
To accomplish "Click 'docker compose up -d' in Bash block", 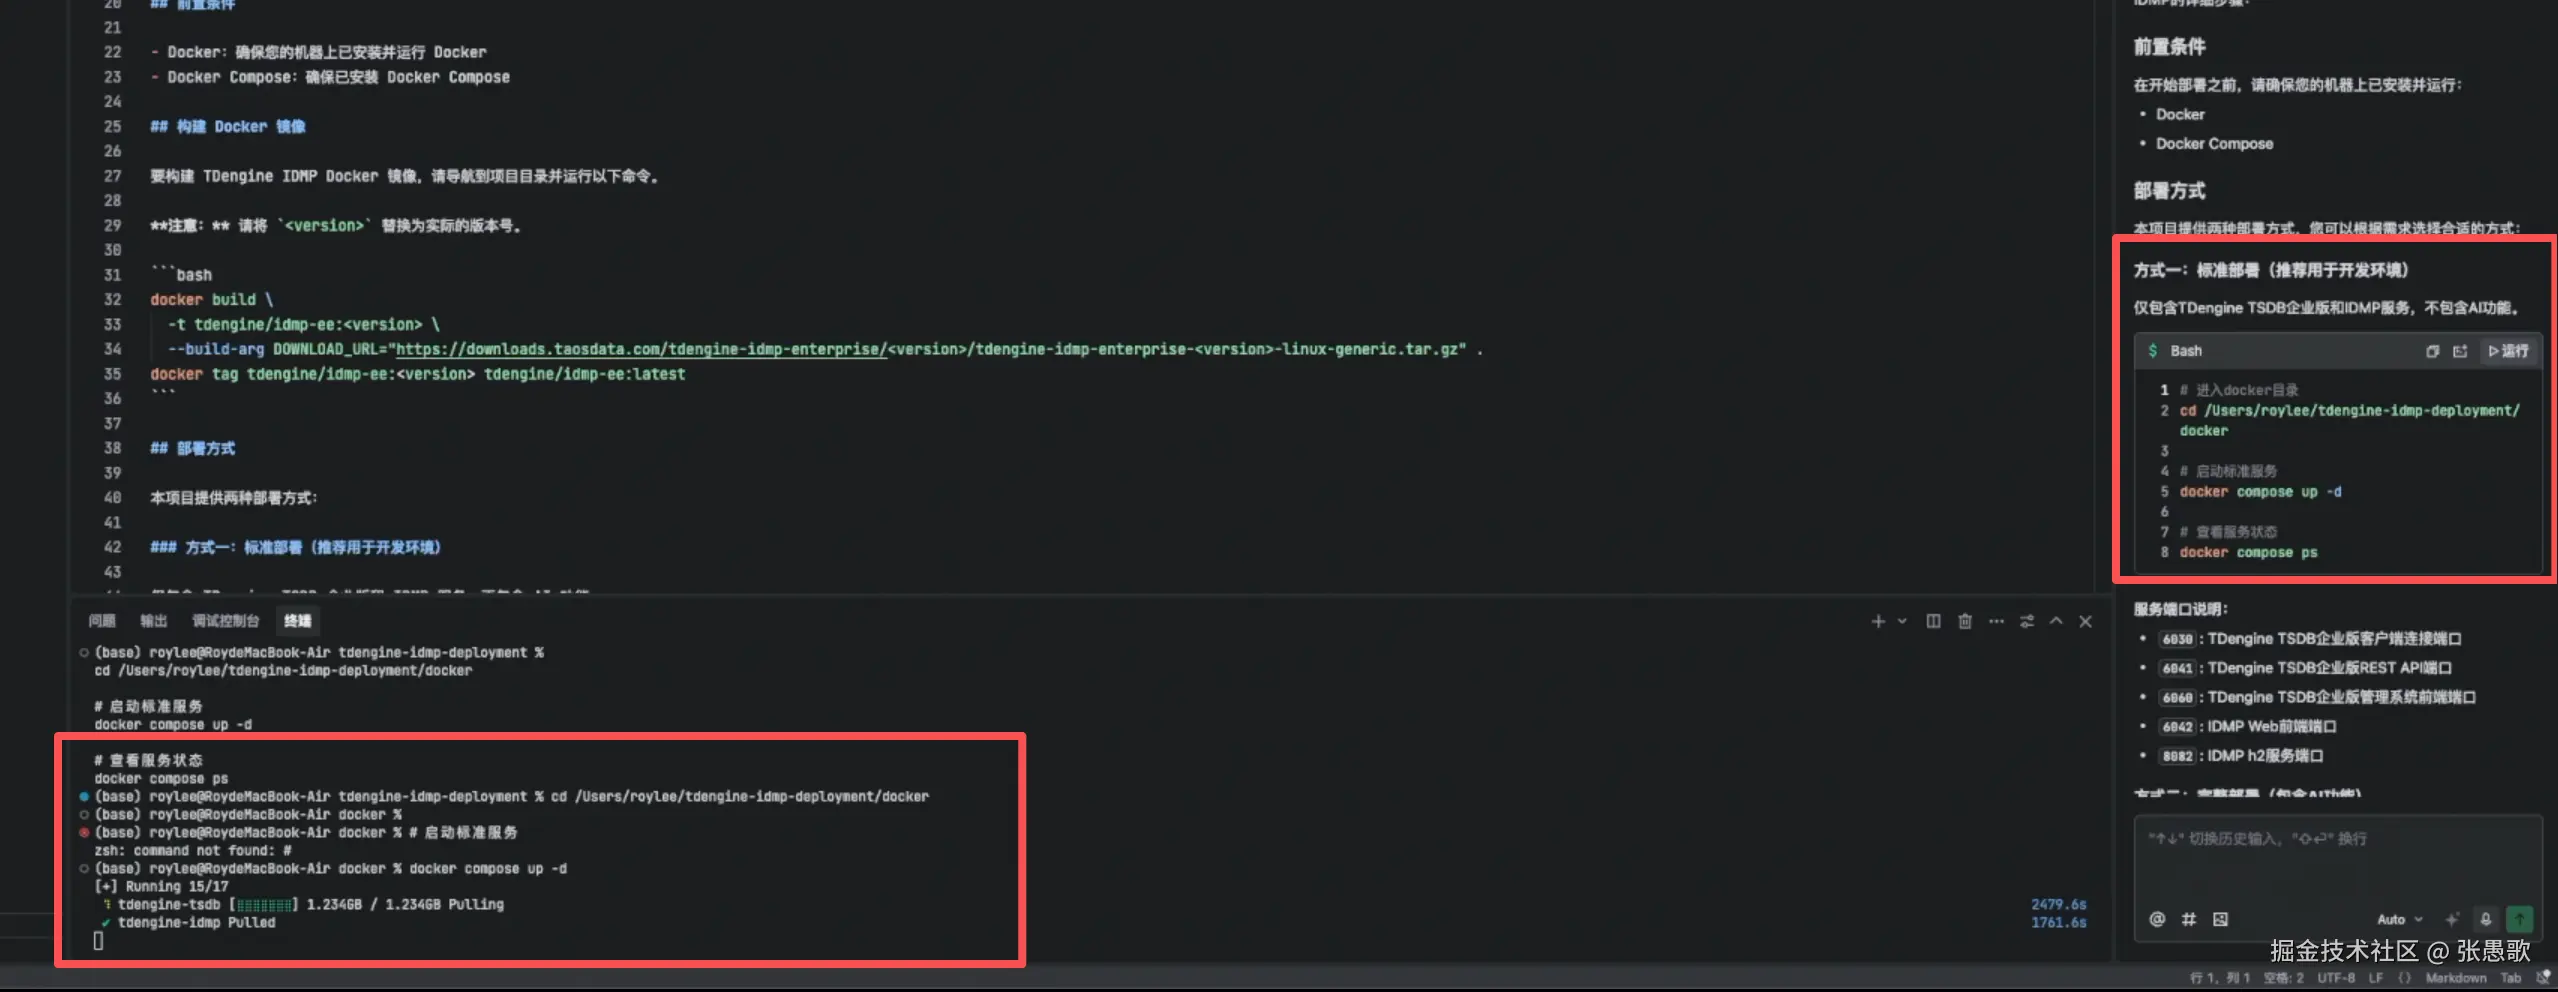I will click(2260, 492).
